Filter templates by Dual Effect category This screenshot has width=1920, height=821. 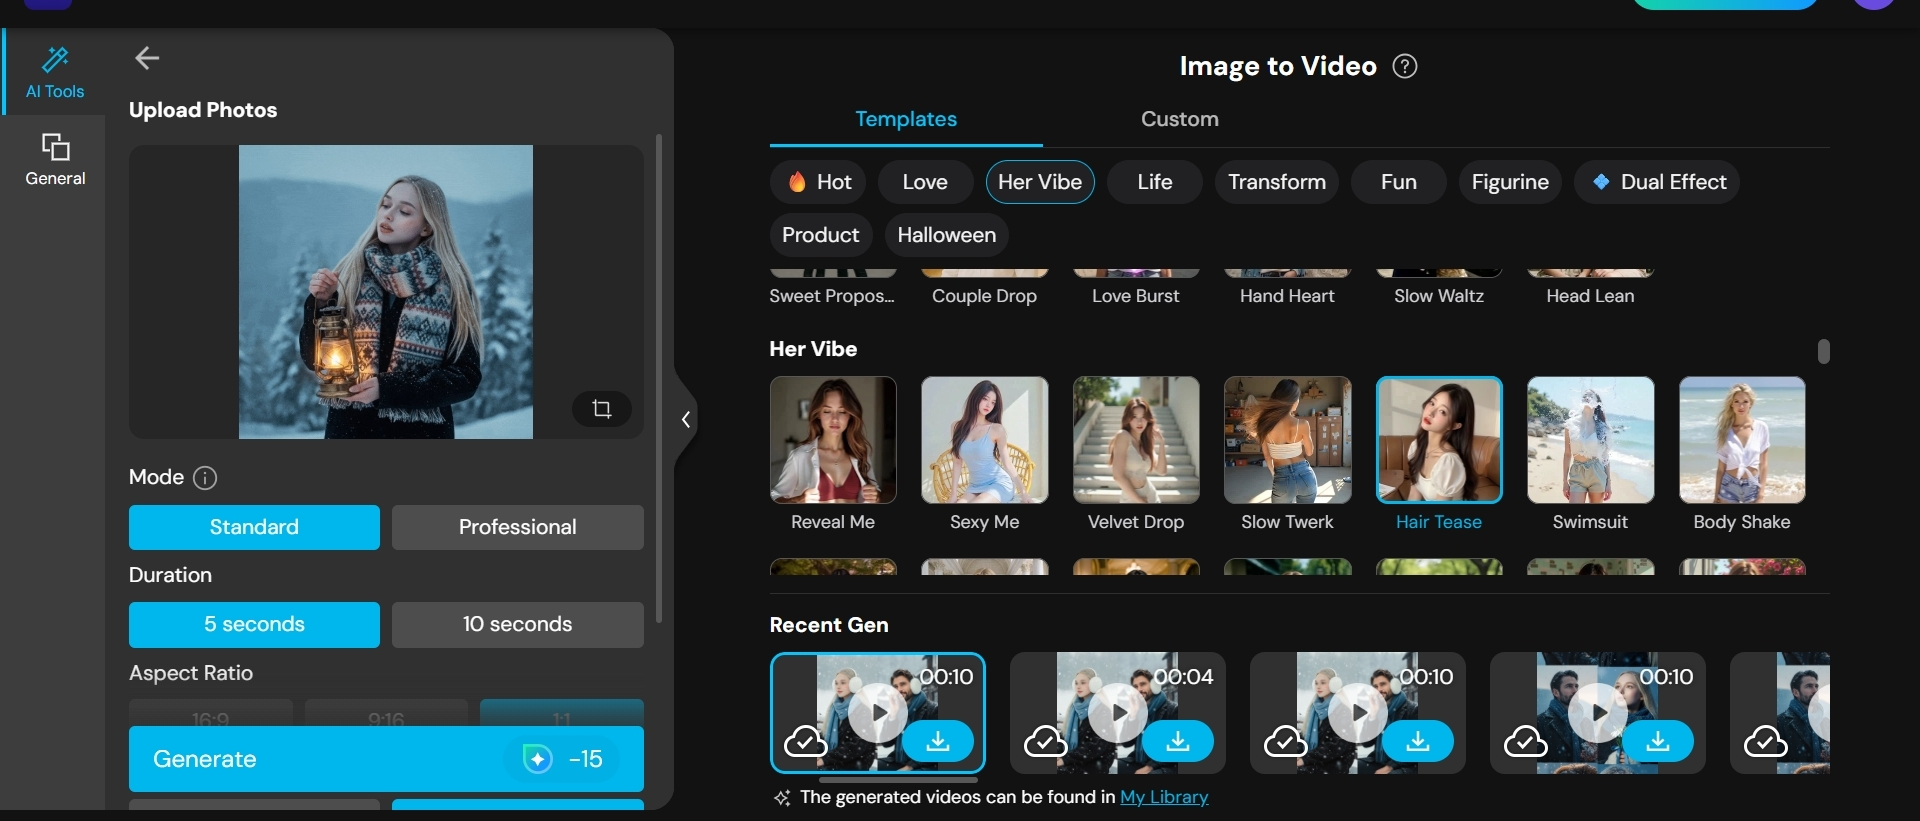(x=1657, y=182)
